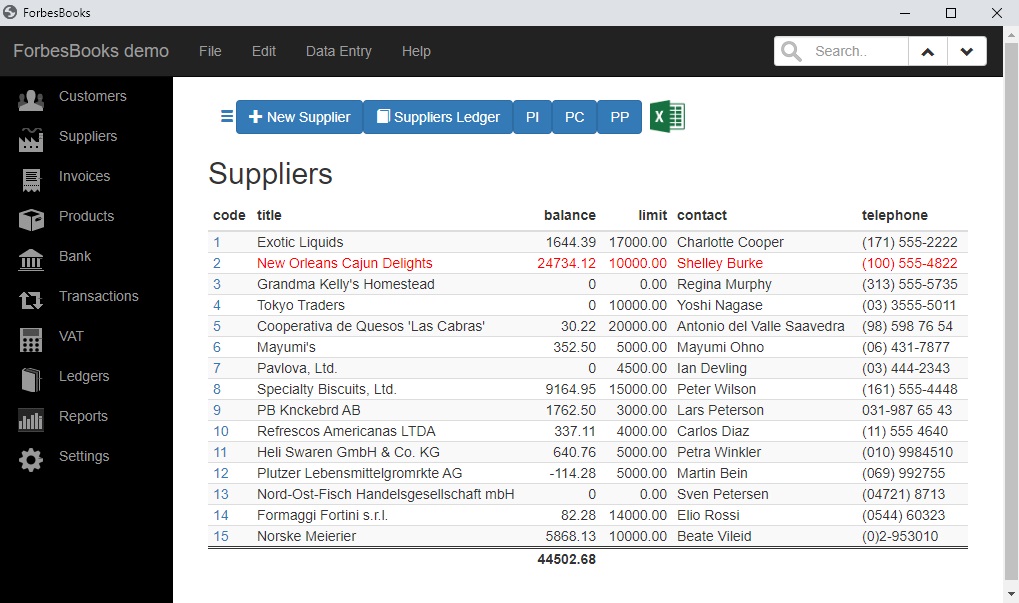Viewport: 1019px width, 603px height.
Task: Open the Reports sidebar label
Action: (83, 417)
